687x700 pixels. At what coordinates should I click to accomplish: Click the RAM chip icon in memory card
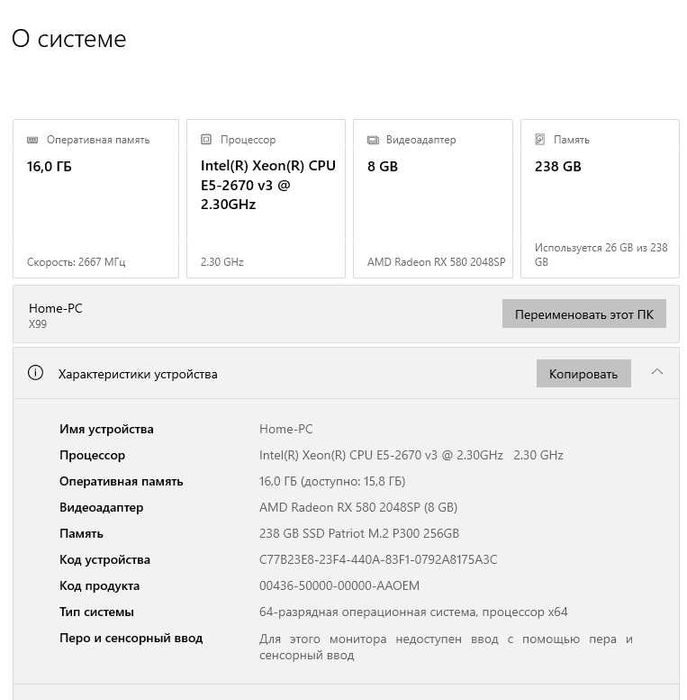click(x=34, y=140)
